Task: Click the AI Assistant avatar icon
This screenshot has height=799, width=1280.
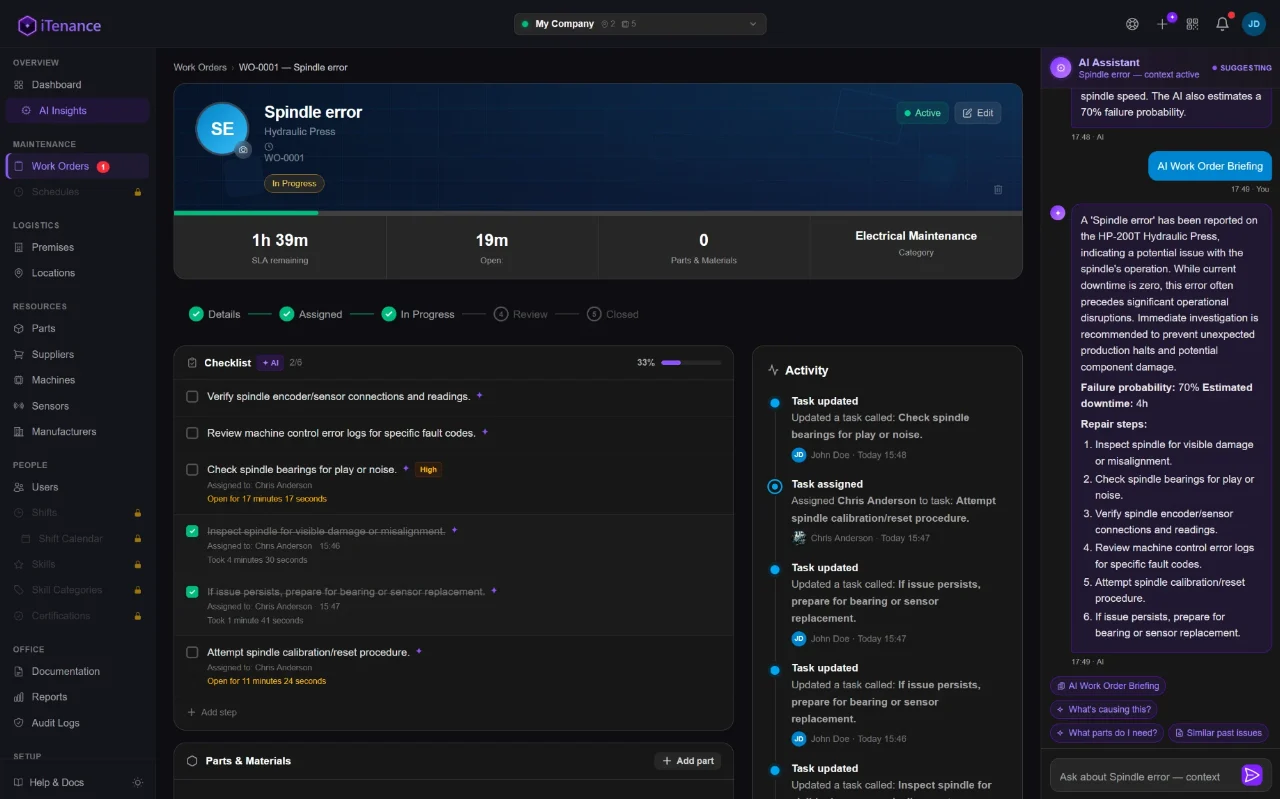Action: pyautogui.click(x=1060, y=67)
